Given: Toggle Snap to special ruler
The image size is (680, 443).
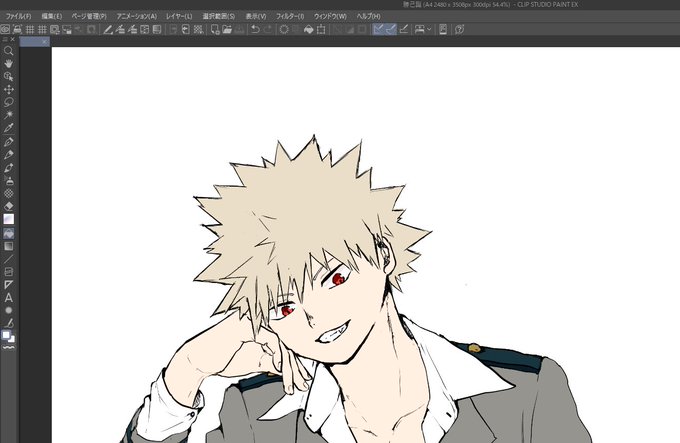Looking at the screenshot, I should pyautogui.click(x=391, y=29).
